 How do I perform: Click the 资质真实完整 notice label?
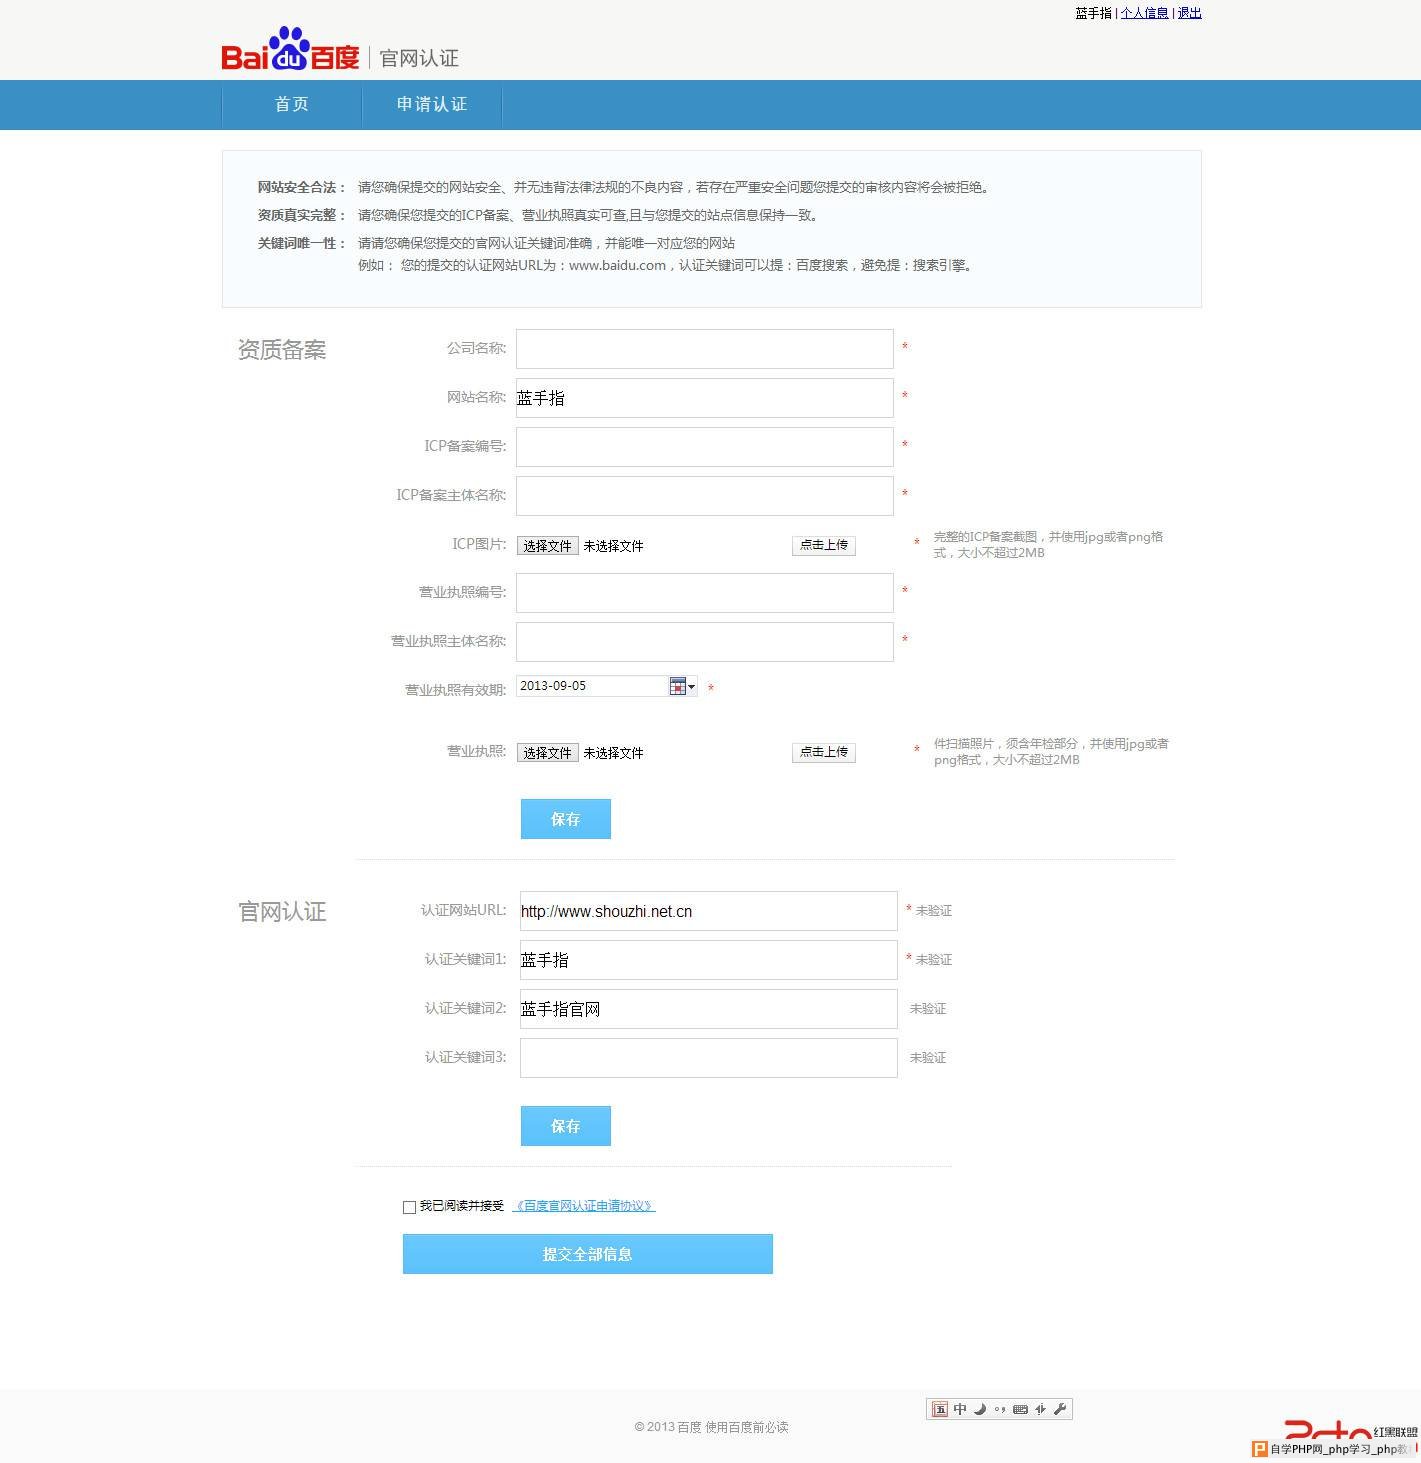click(301, 215)
